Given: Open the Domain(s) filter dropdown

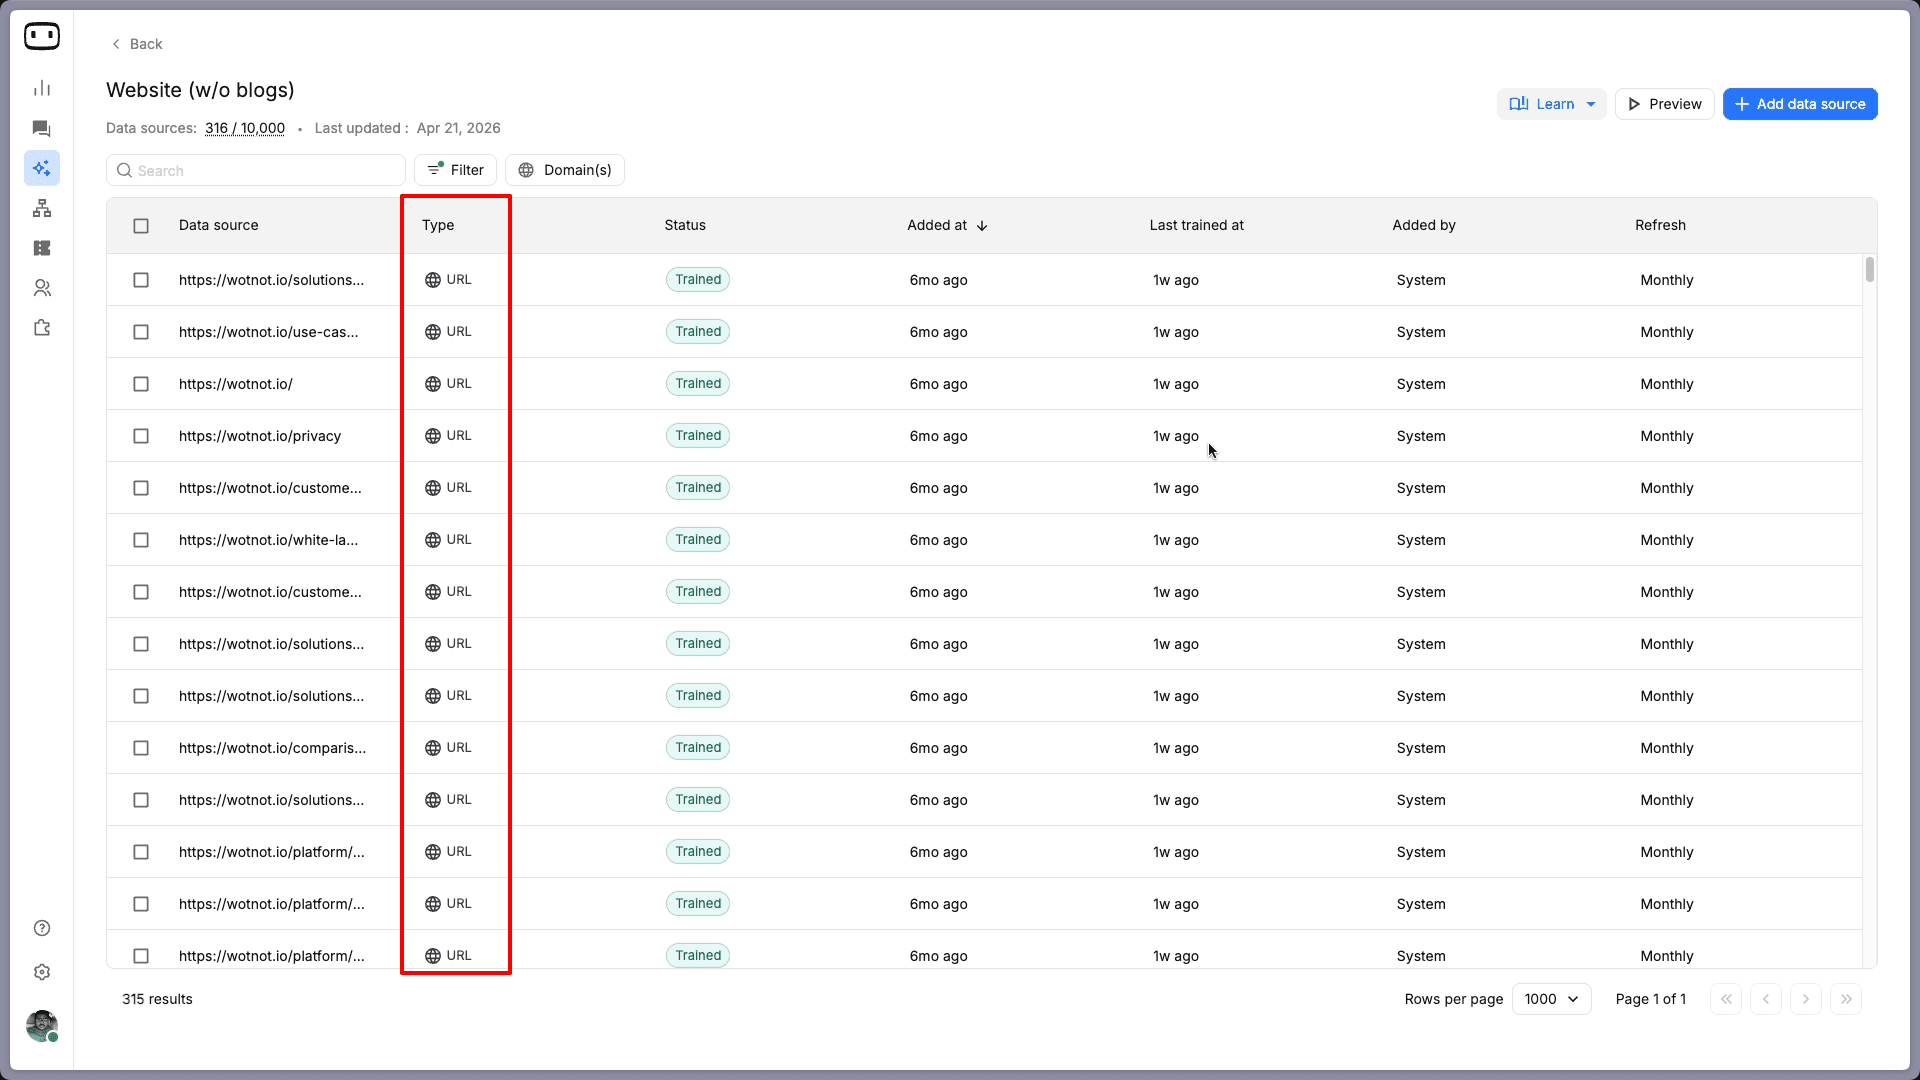Looking at the screenshot, I should pos(565,170).
